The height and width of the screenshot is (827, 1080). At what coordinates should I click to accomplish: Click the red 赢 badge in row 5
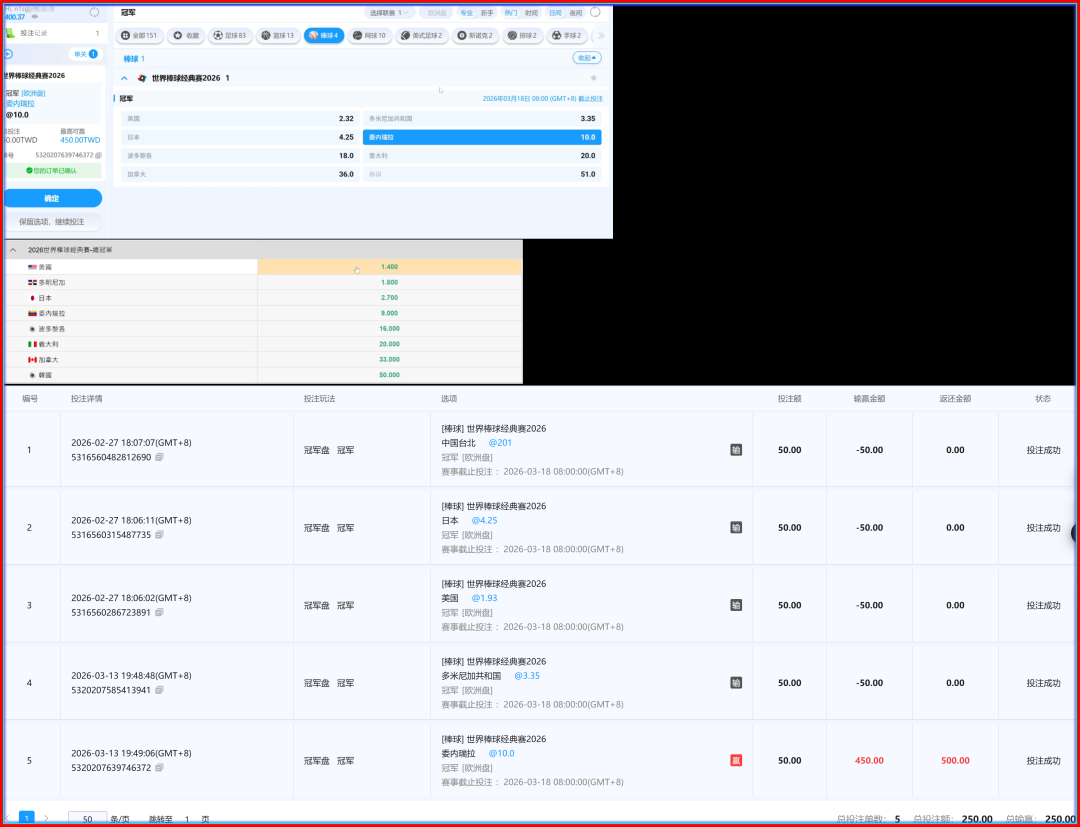pos(736,760)
